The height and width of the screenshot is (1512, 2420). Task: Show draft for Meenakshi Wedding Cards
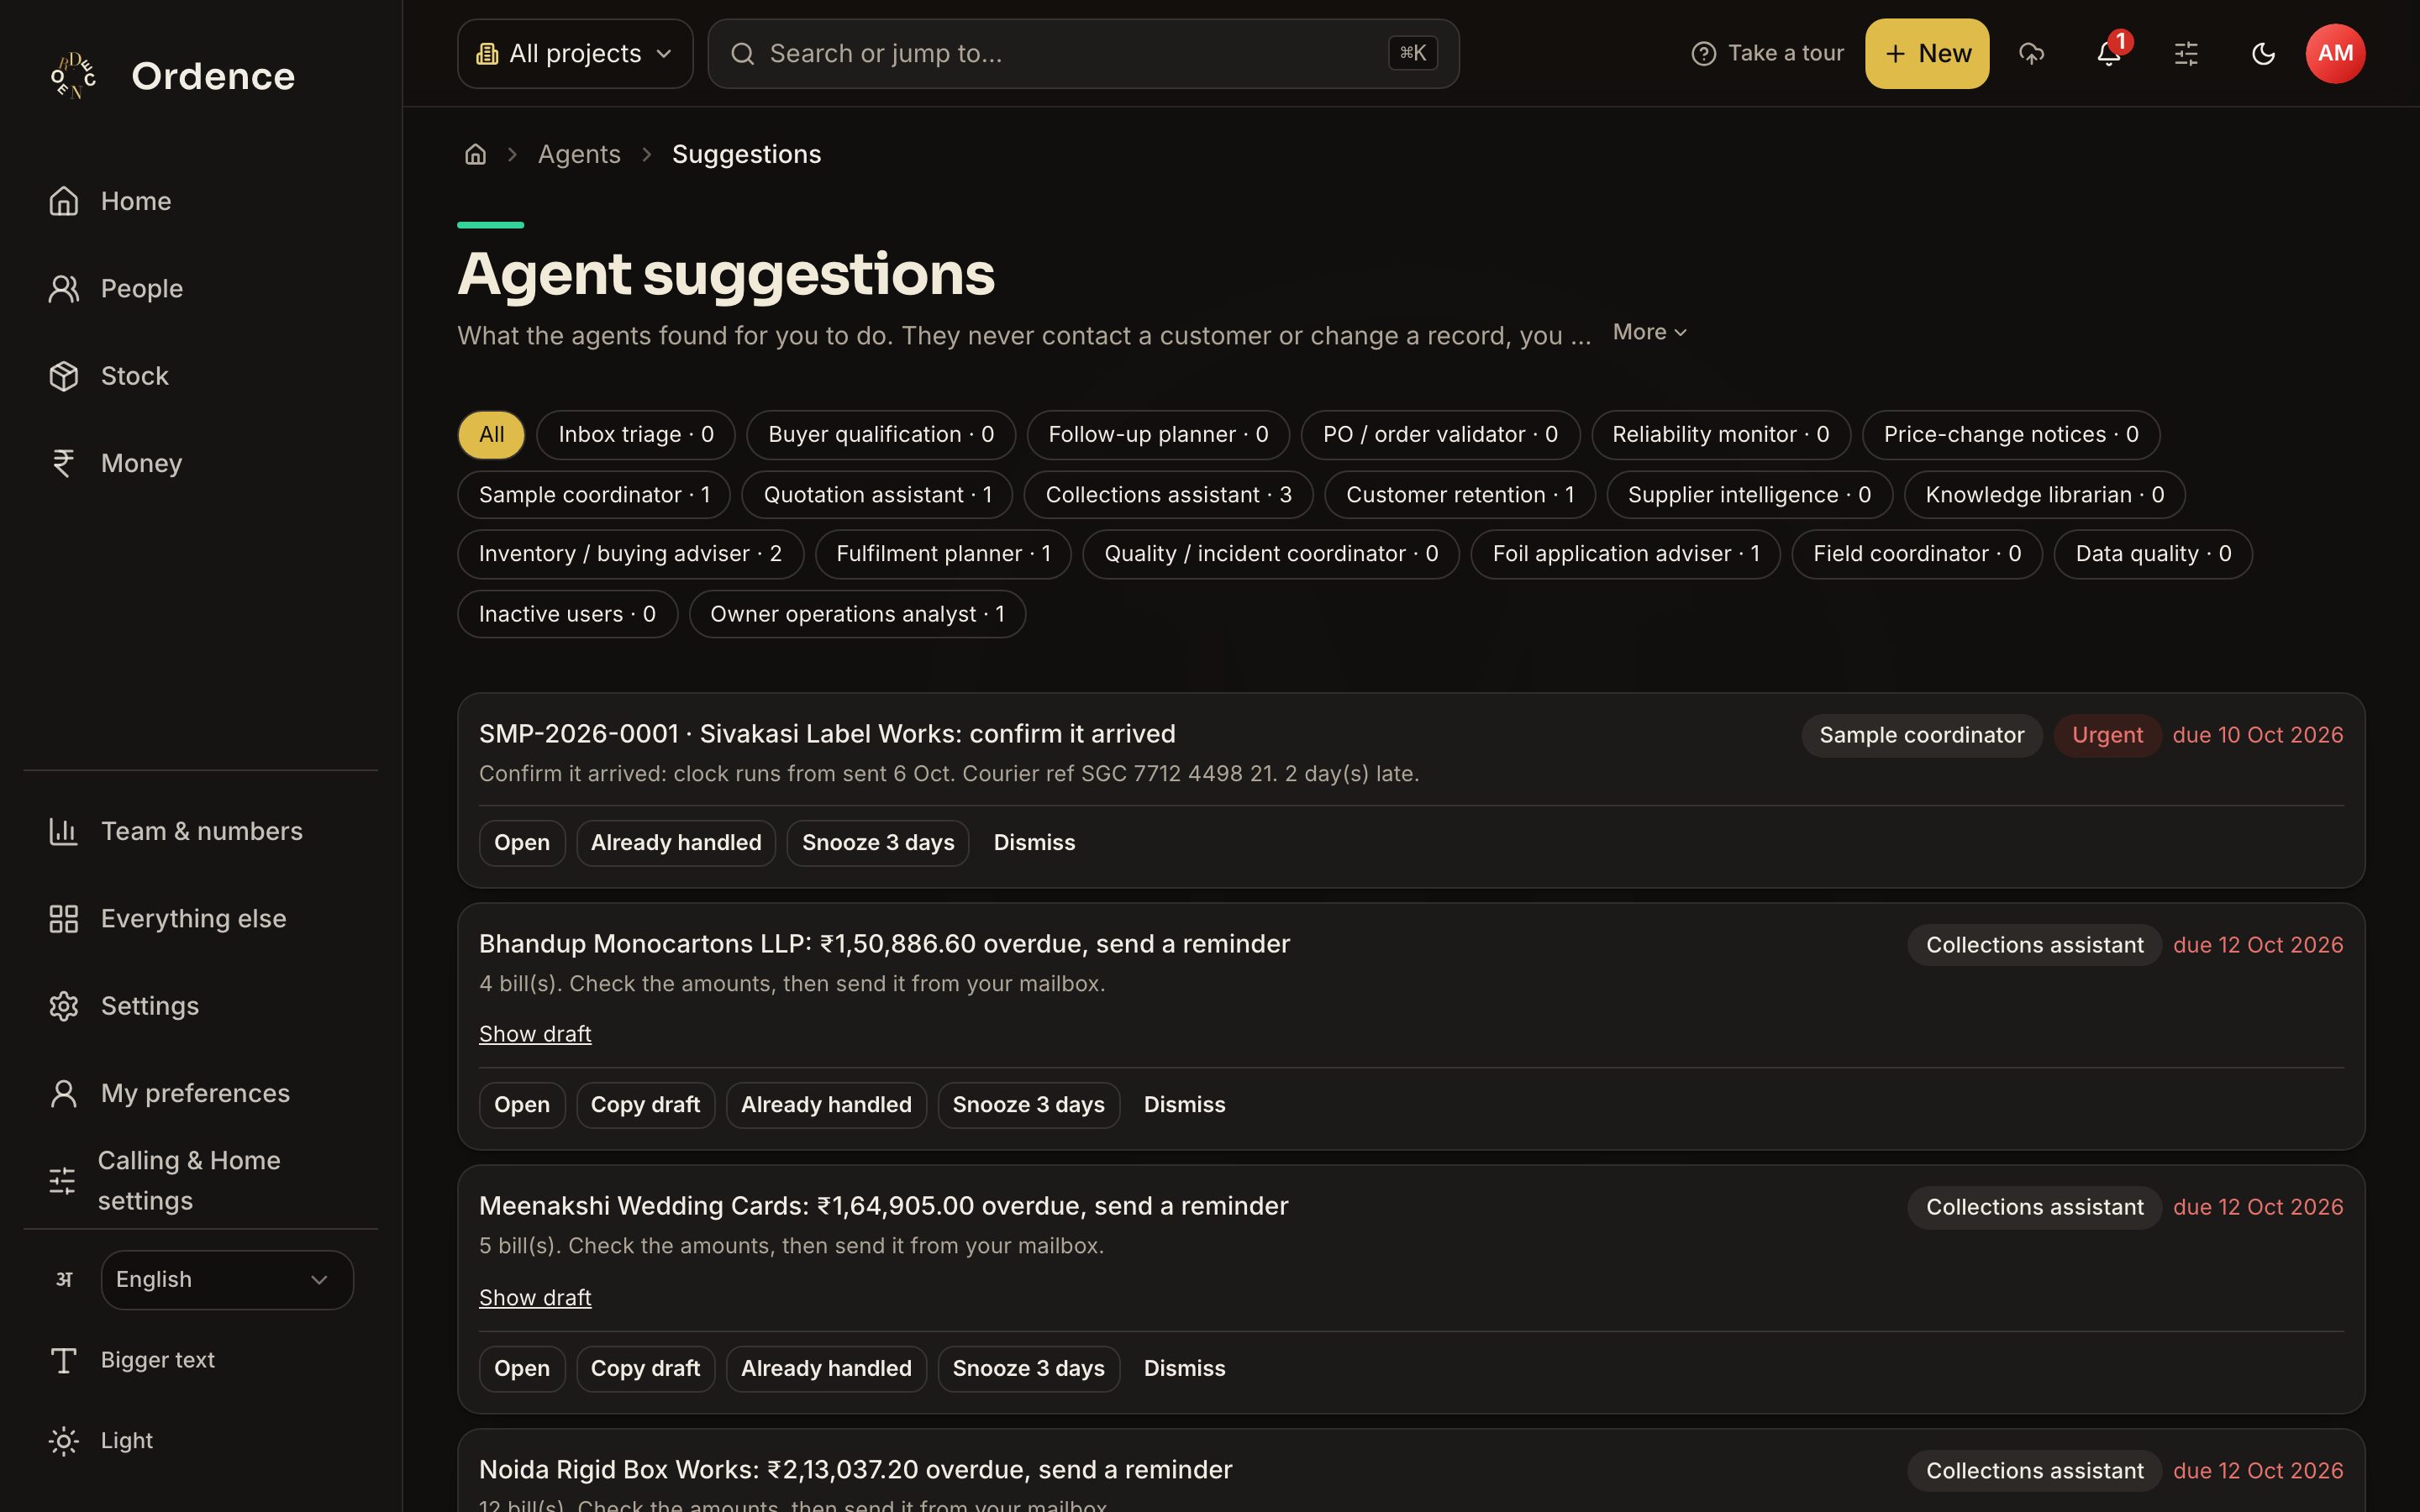click(535, 1297)
